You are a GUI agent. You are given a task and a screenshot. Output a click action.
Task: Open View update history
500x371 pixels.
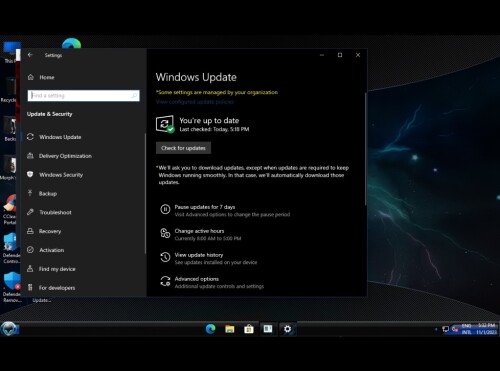[x=199, y=255]
